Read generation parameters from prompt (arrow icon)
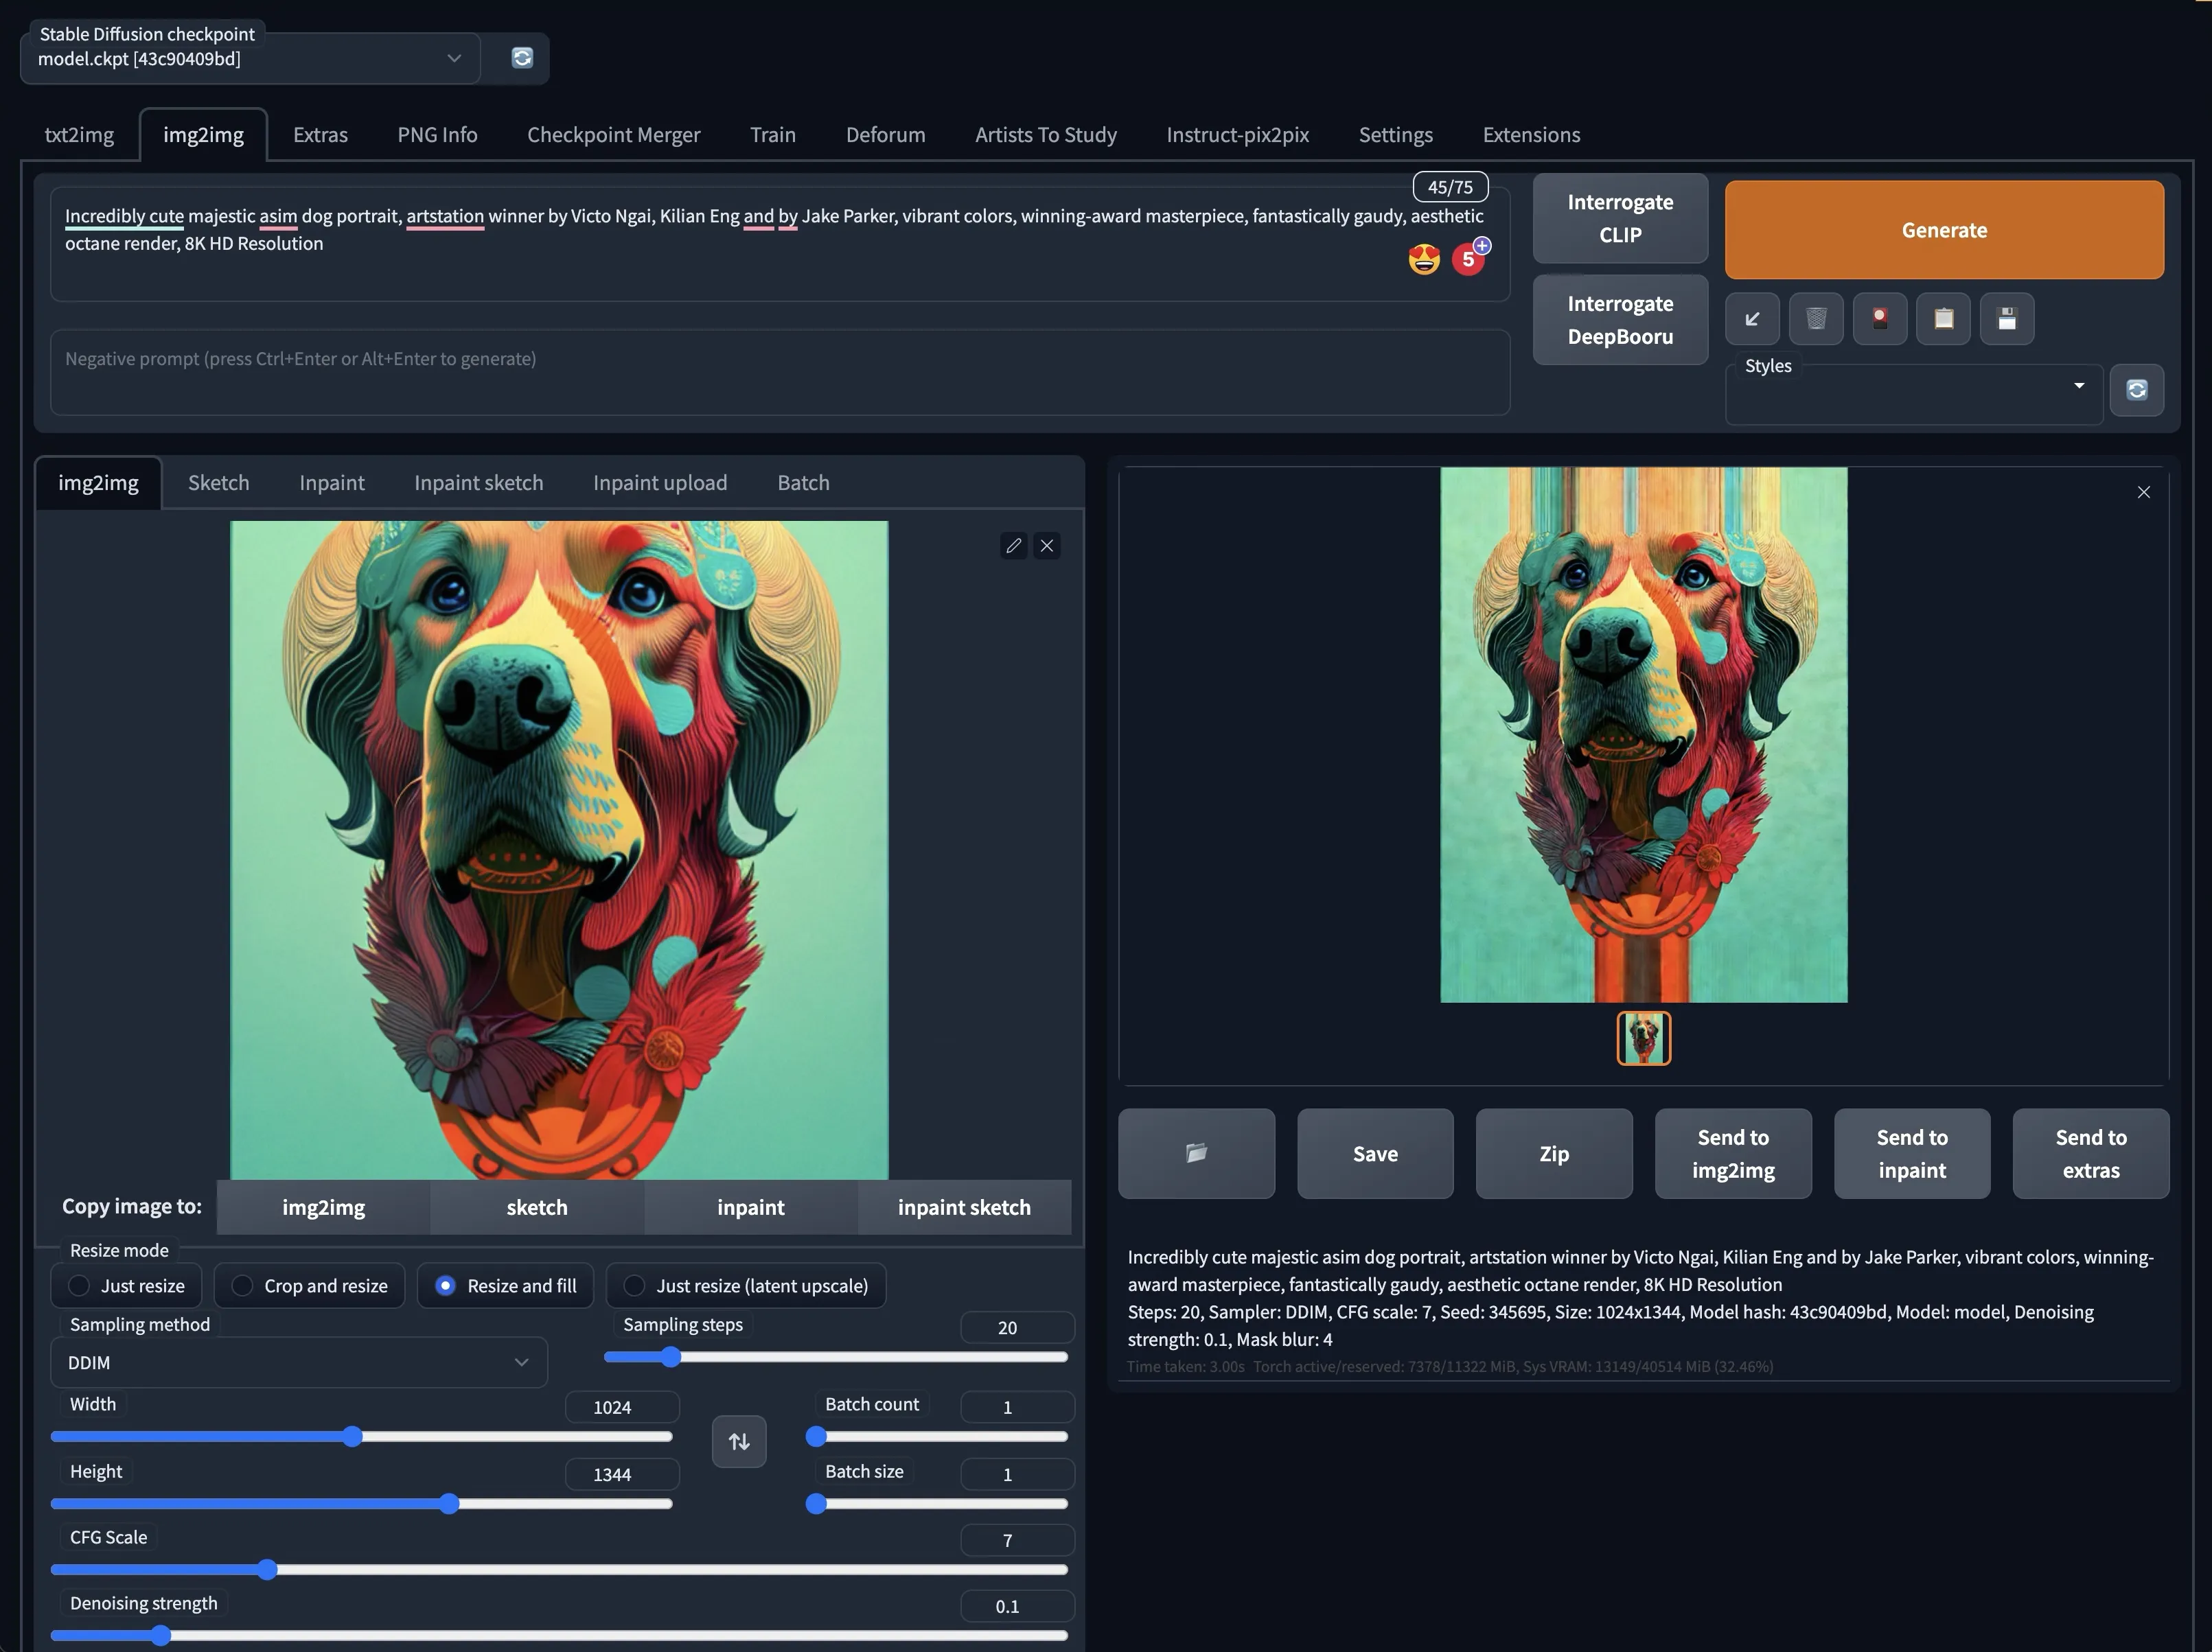The height and width of the screenshot is (1652, 2212). pos(1752,319)
